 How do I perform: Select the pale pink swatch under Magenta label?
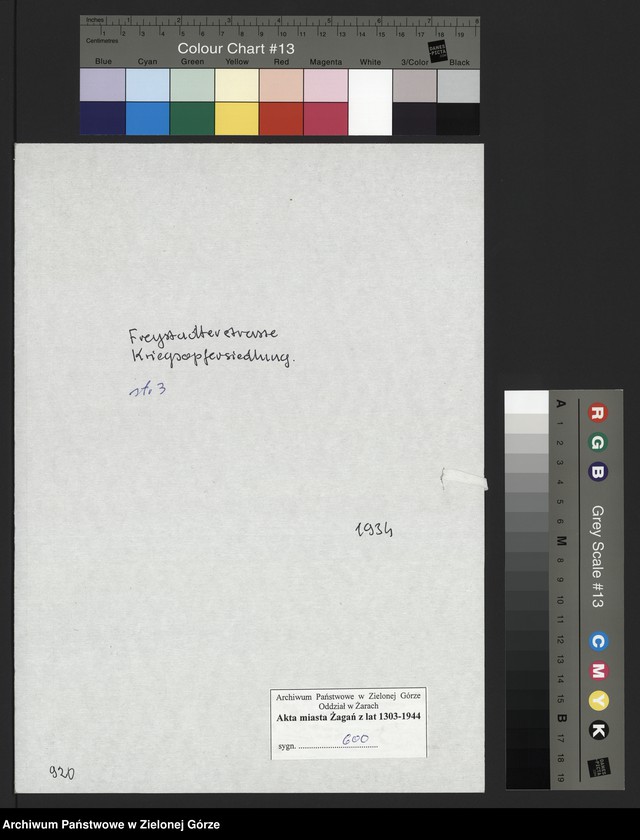tap(326, 85)
